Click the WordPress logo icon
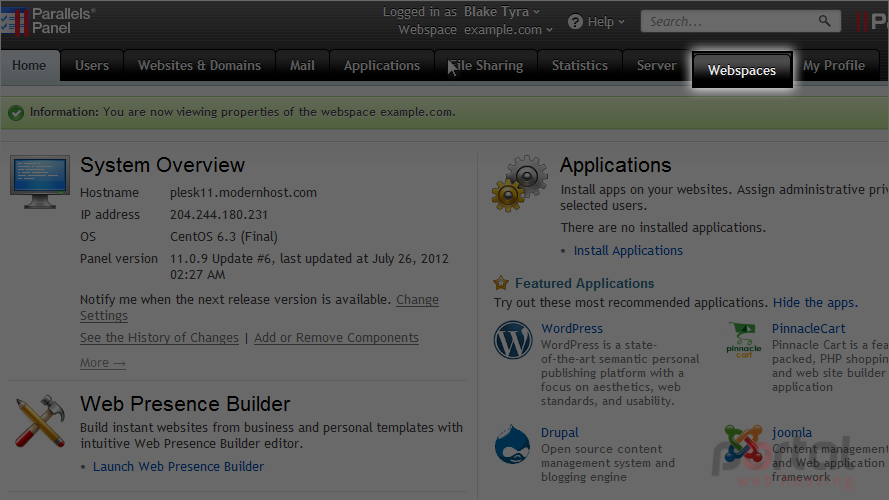Viewport: 889px width, 500px height. pyautogui.click(x=513, y=340)
